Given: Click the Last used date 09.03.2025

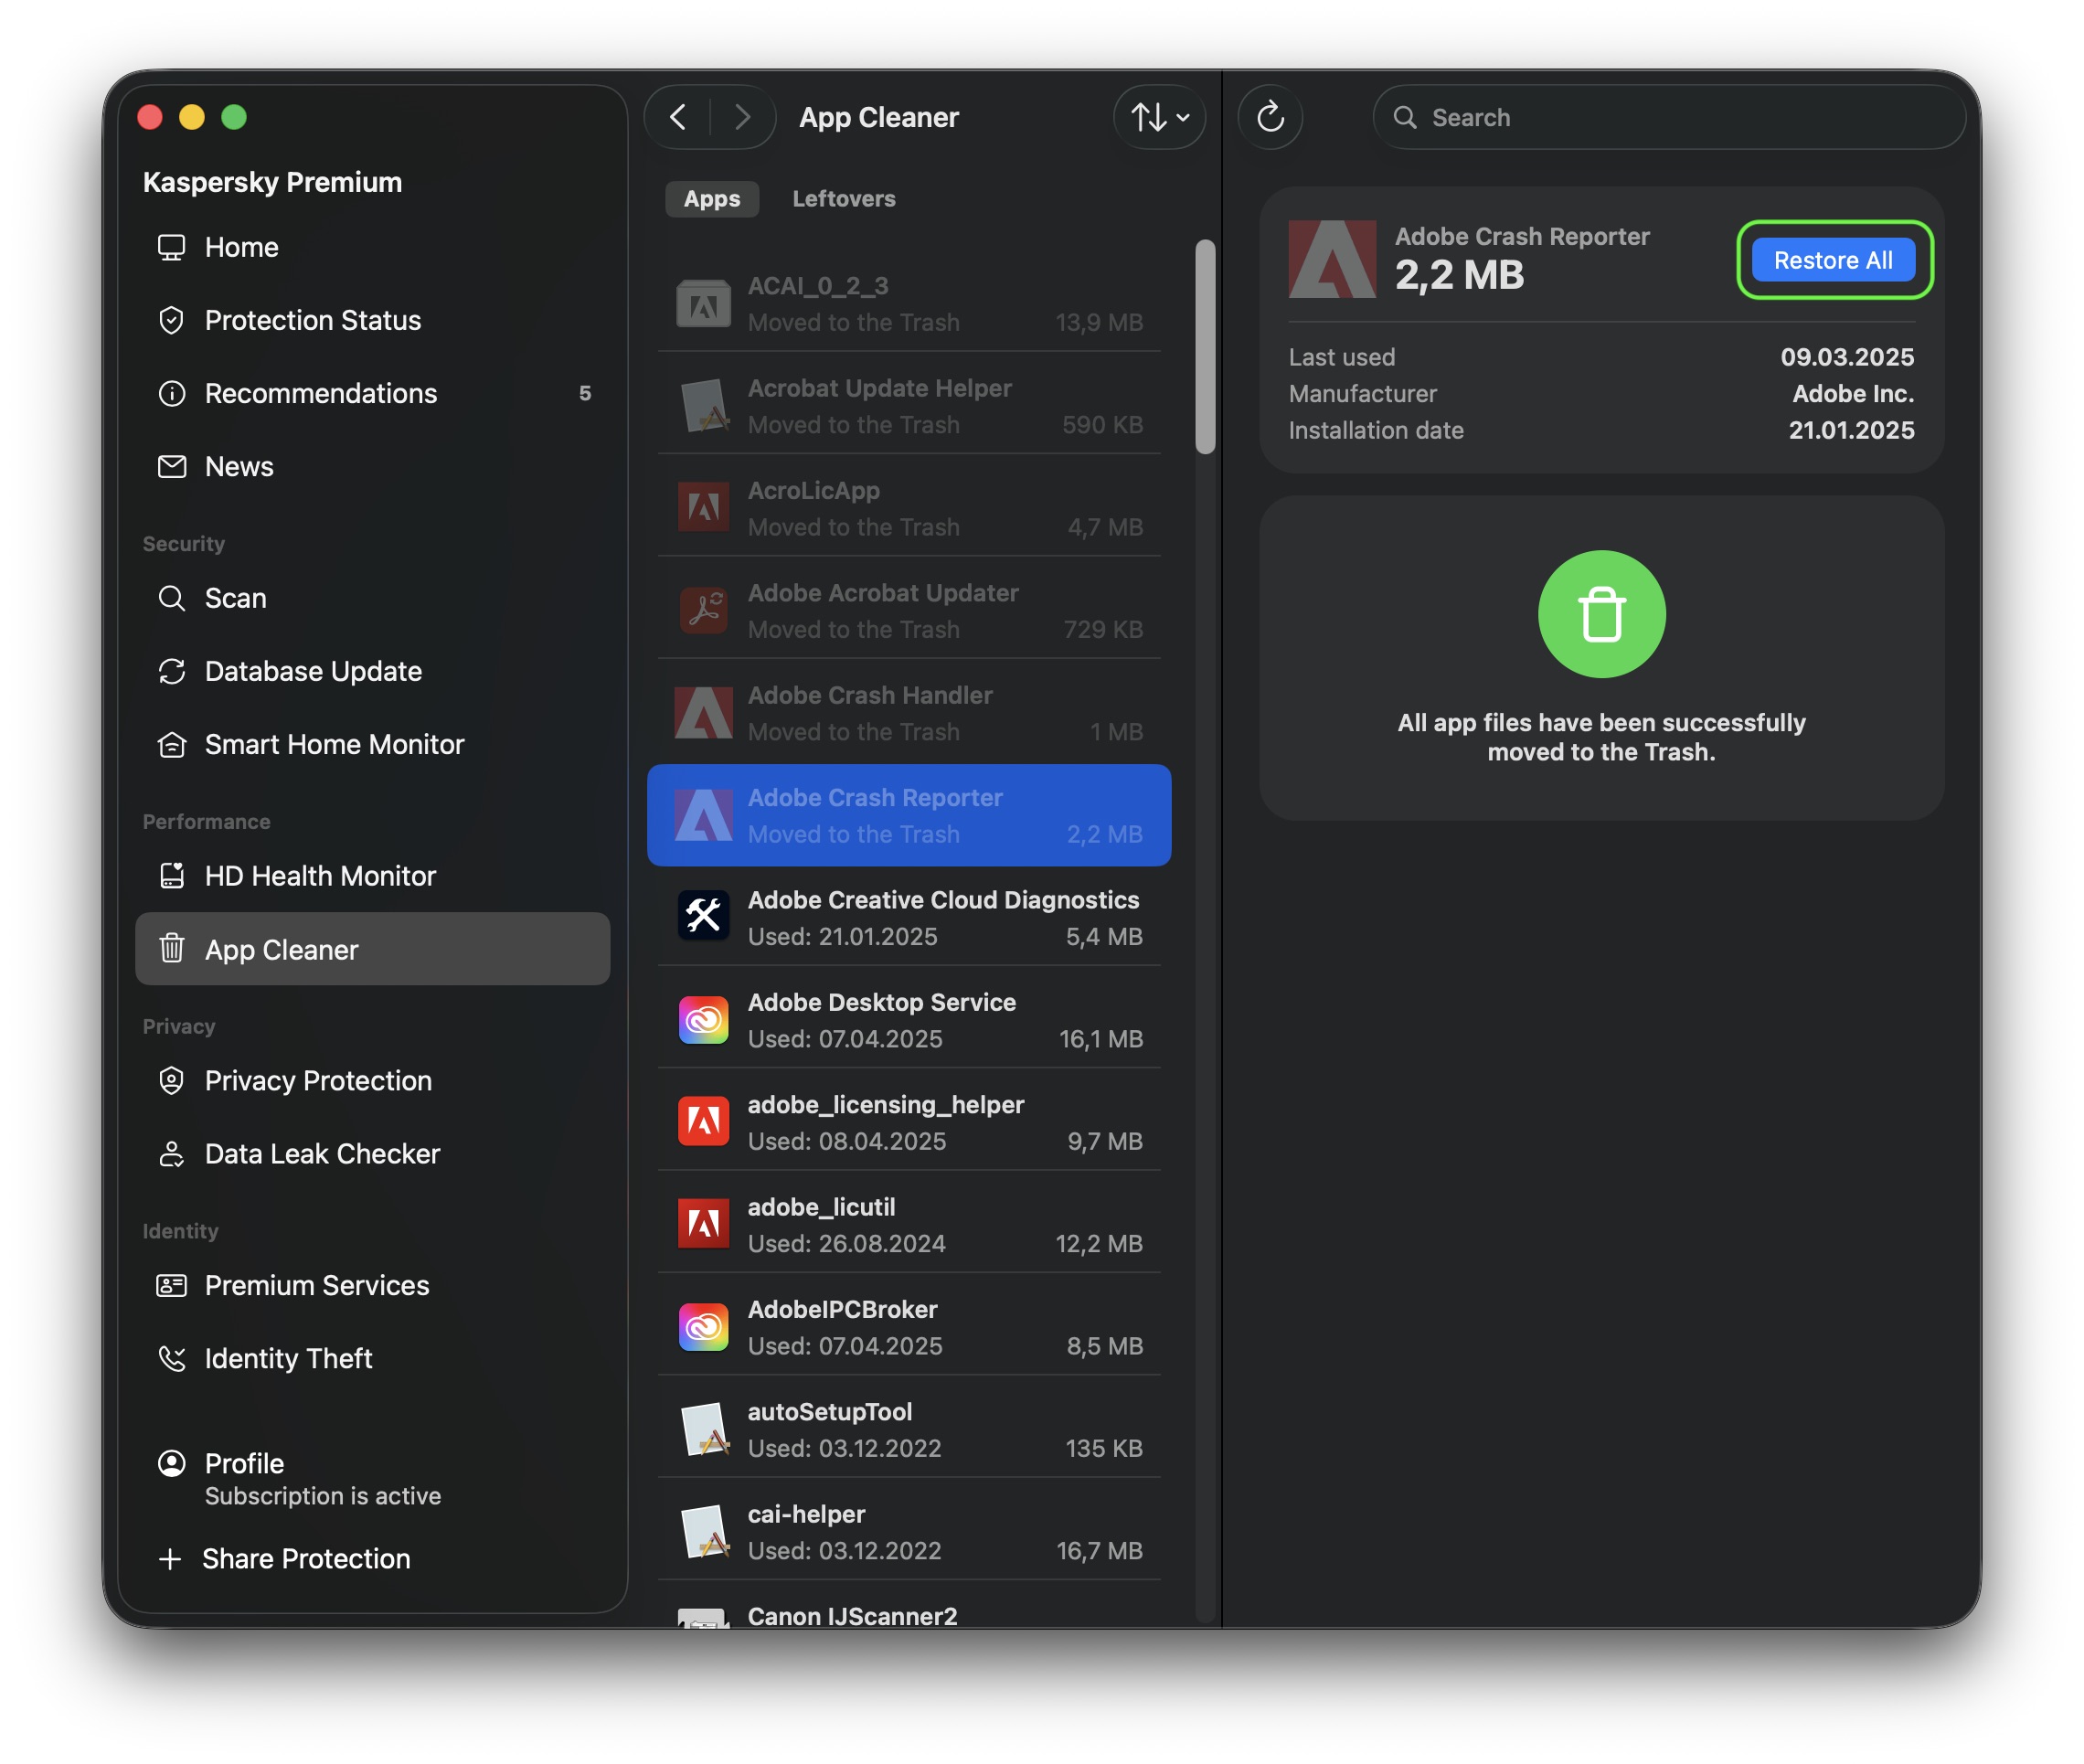Looking at the screenshot, I should click(x=1847, y=357).
